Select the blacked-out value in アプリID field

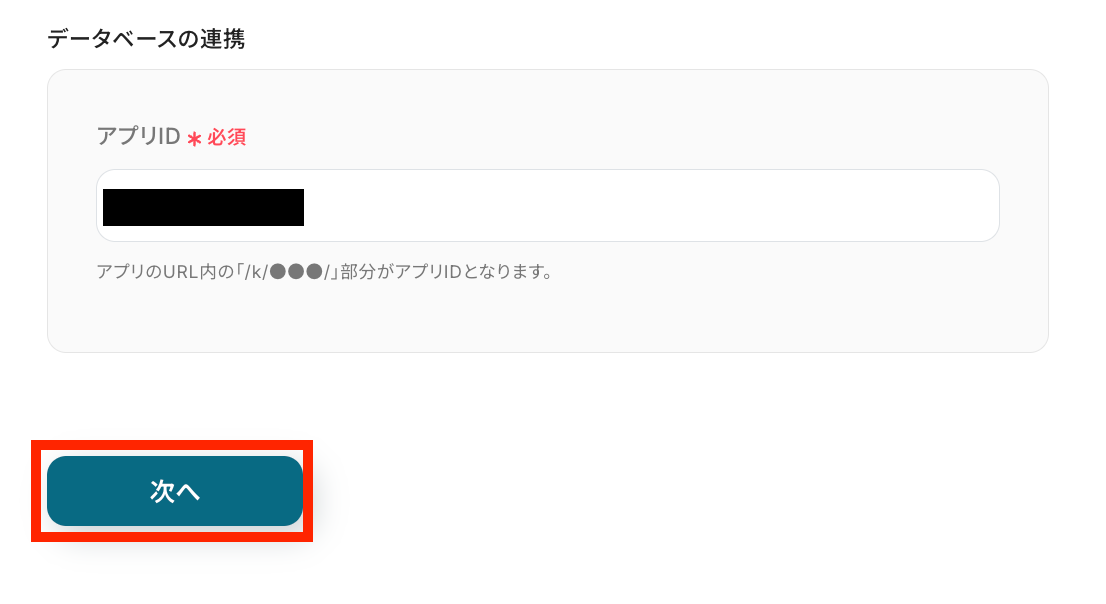click(203, 207)
